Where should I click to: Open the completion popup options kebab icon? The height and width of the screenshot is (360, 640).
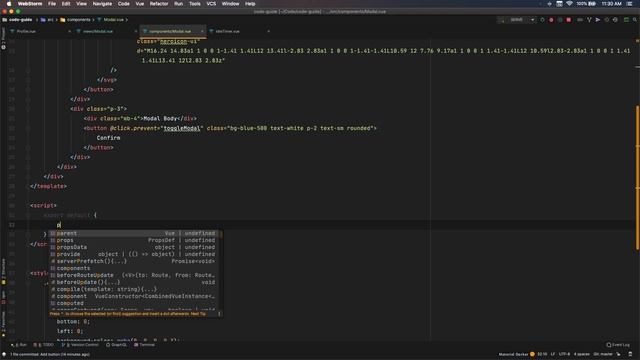pos(220,314)
